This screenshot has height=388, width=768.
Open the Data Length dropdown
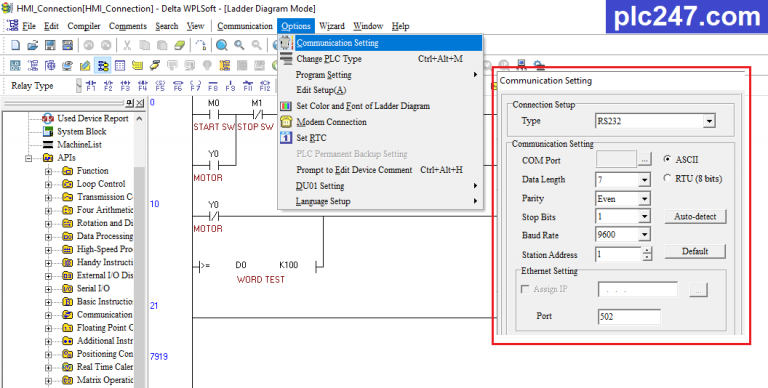645,180
